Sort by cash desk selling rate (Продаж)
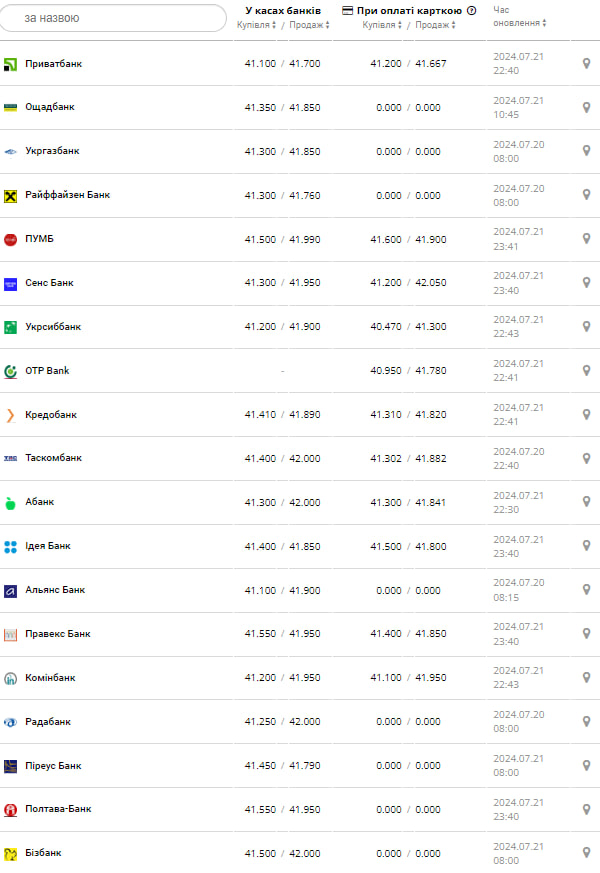 click(307, 25)
